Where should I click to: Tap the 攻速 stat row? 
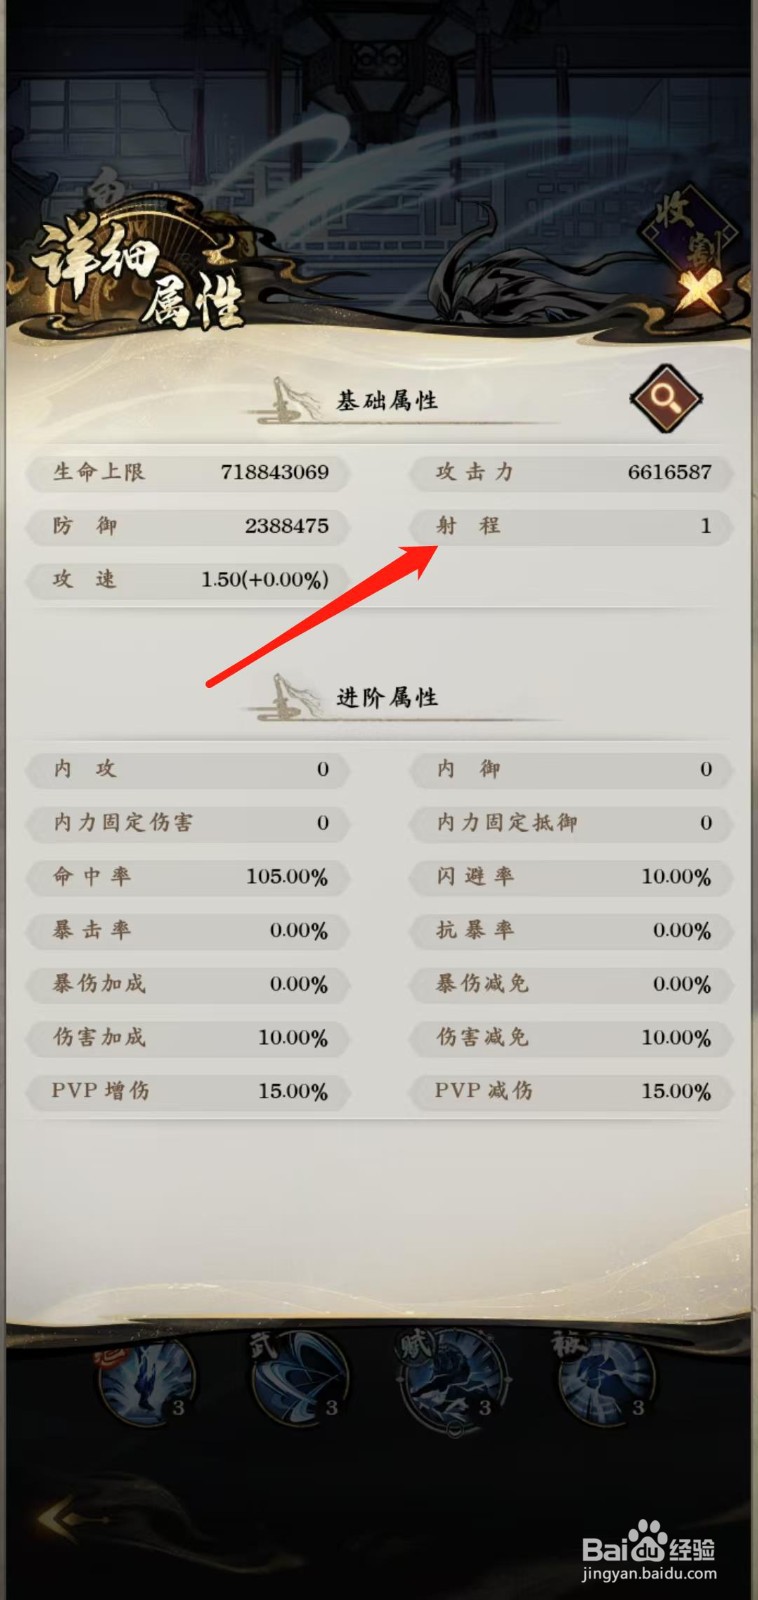pyautogui.click(x=188, y=580)
